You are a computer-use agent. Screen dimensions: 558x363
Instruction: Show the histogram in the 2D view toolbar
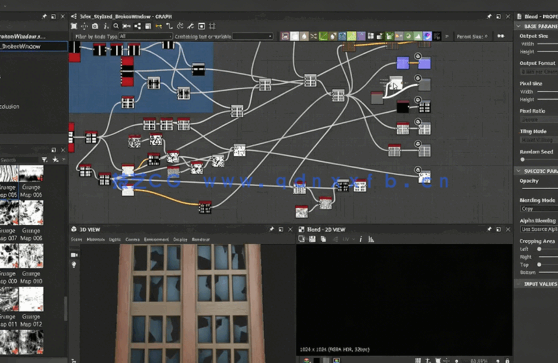coord(371,239)
